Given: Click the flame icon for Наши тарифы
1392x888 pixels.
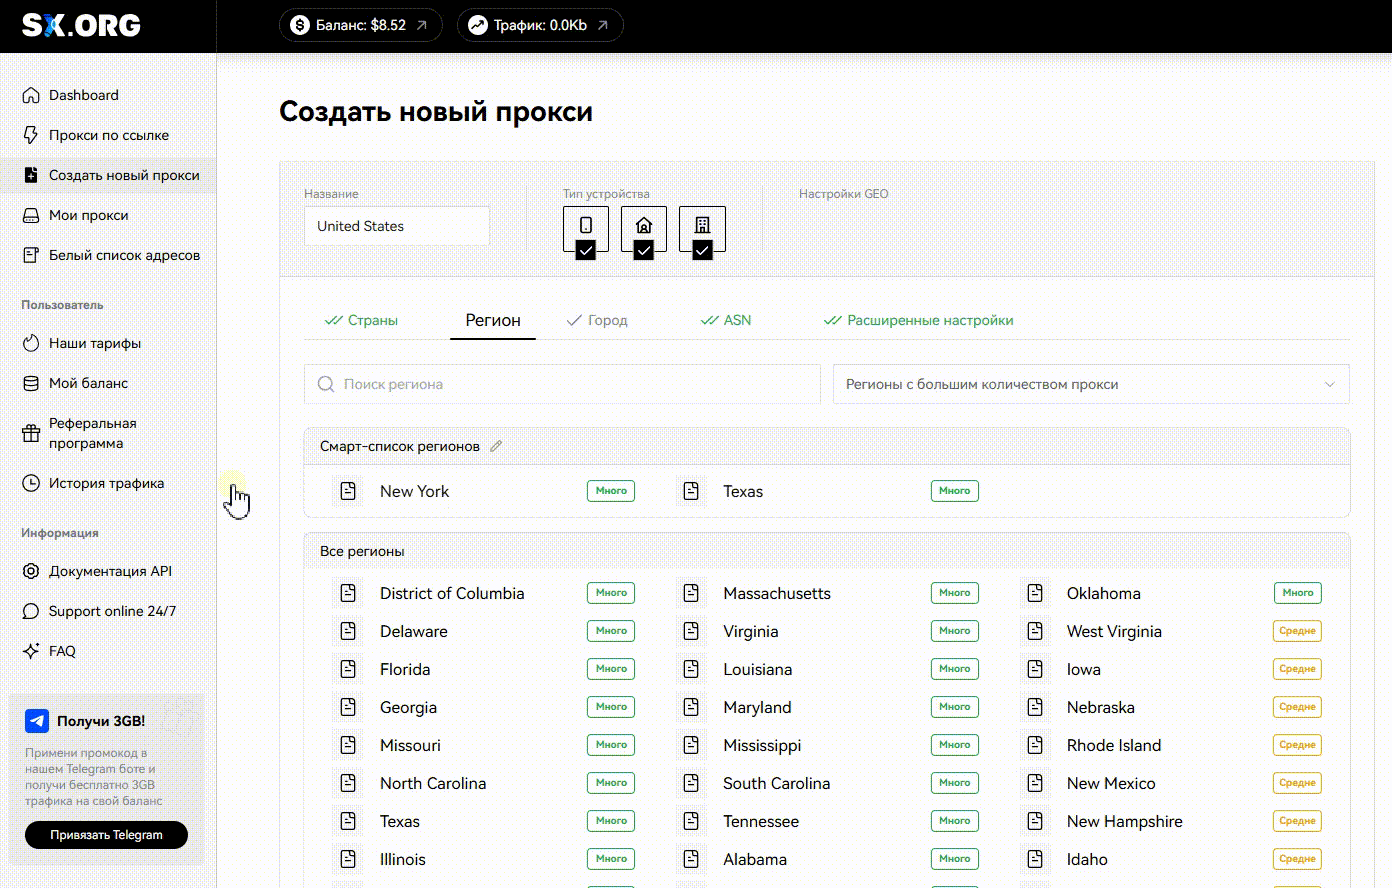Looking at the screenshot, I should click(x=31, y=343).
